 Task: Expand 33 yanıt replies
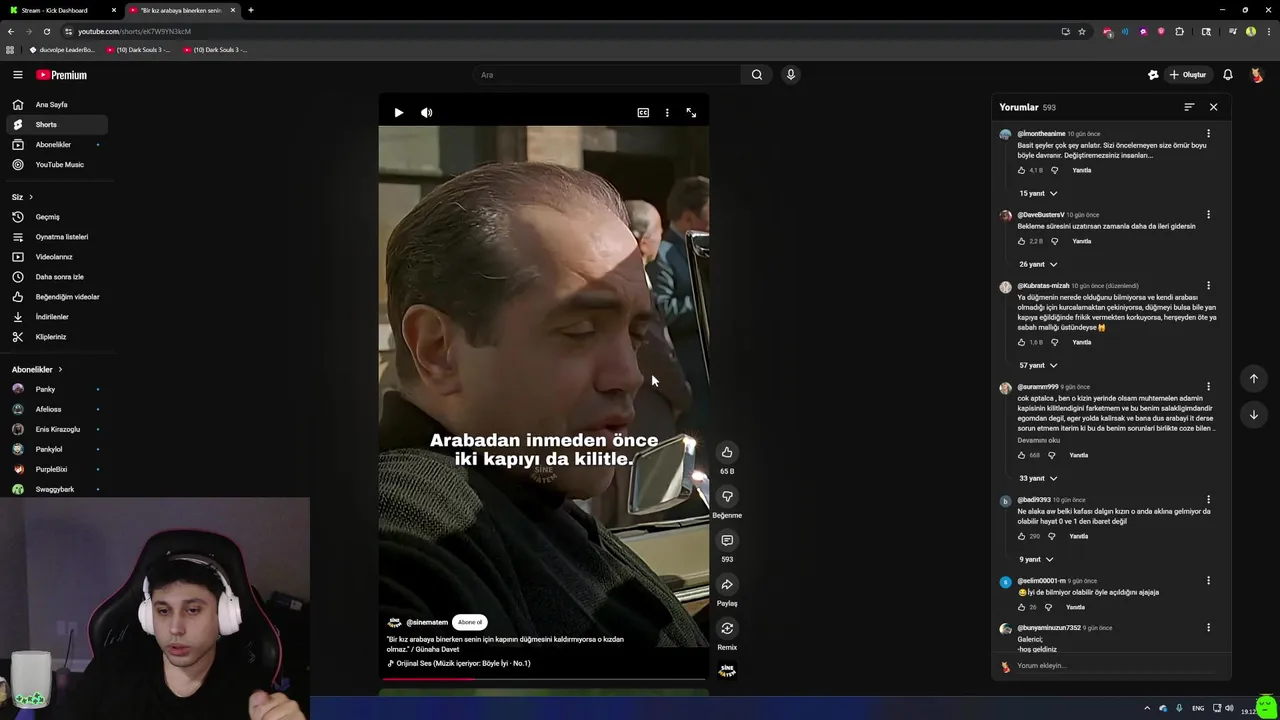(1038, 478)
